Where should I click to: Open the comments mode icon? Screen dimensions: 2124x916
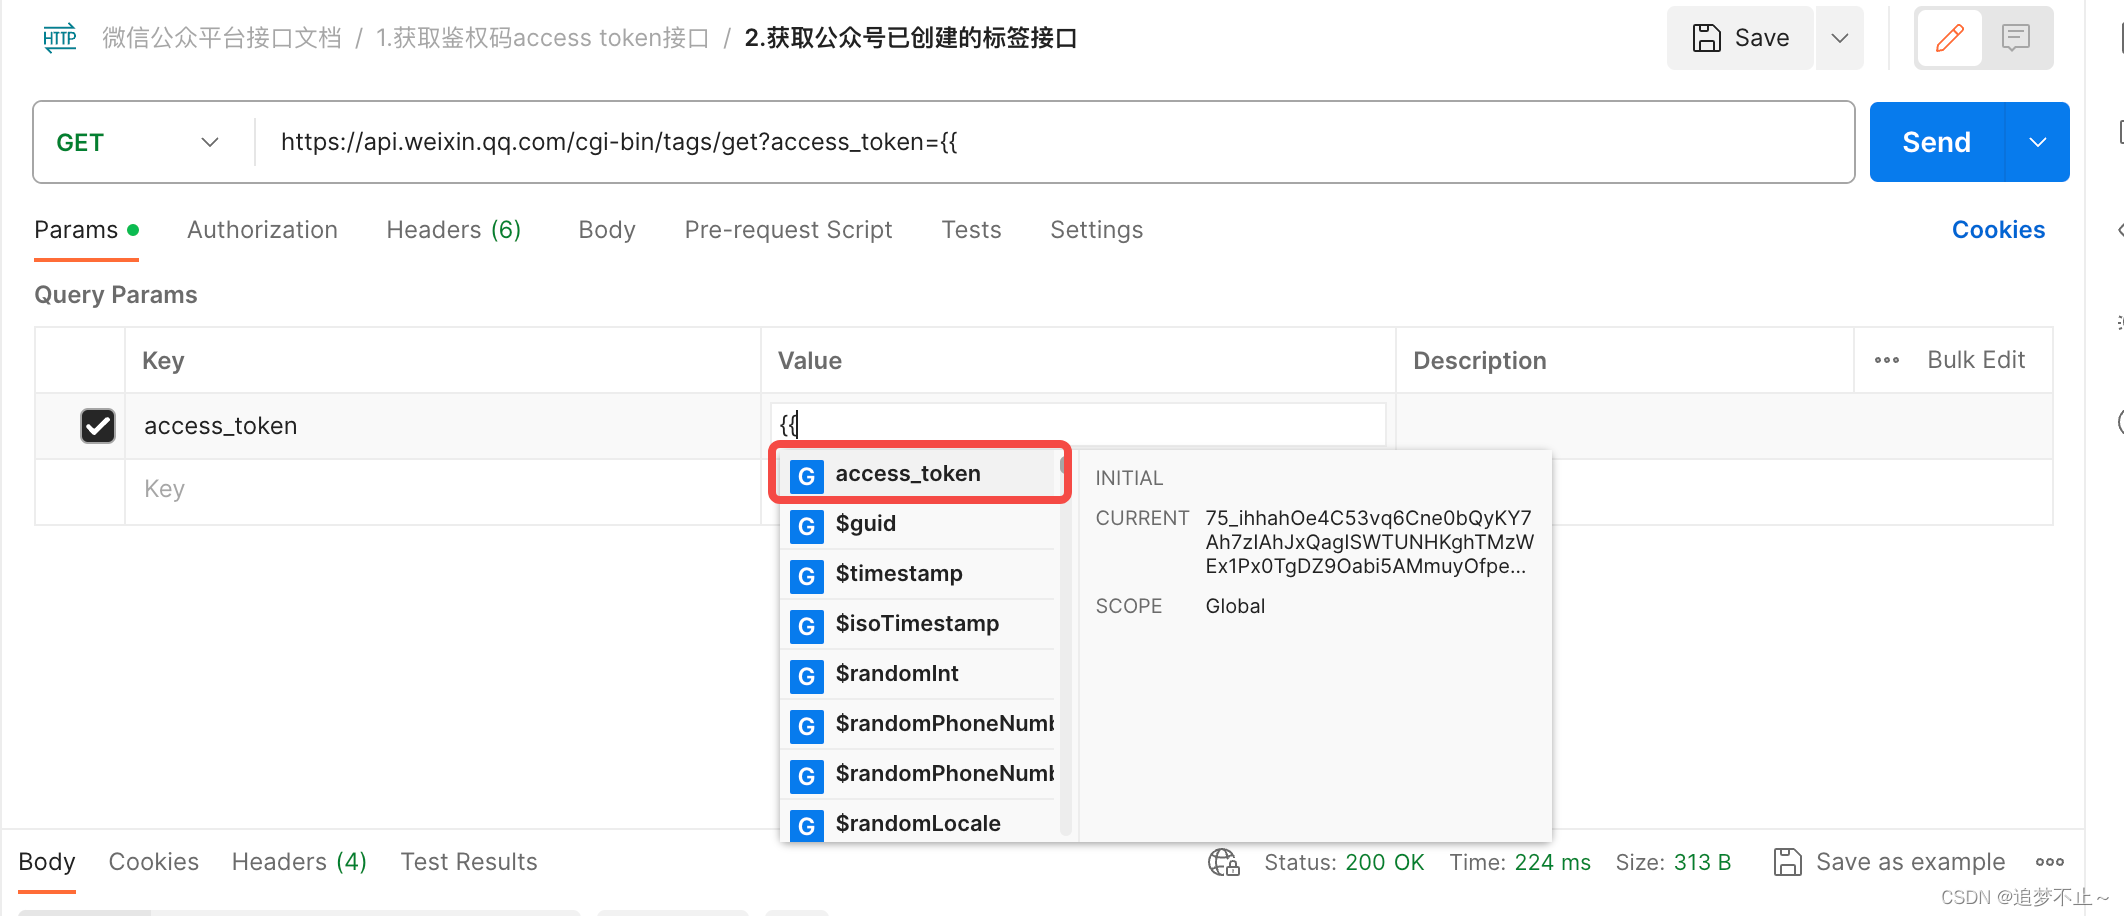2016,38
